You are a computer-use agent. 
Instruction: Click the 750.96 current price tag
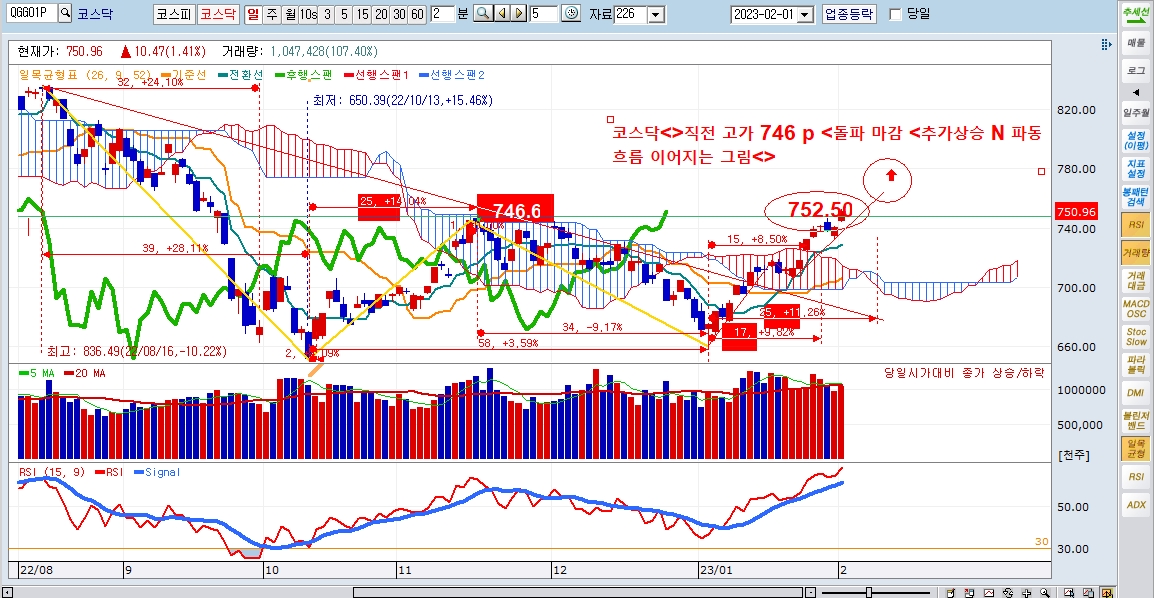[1076, 212]
